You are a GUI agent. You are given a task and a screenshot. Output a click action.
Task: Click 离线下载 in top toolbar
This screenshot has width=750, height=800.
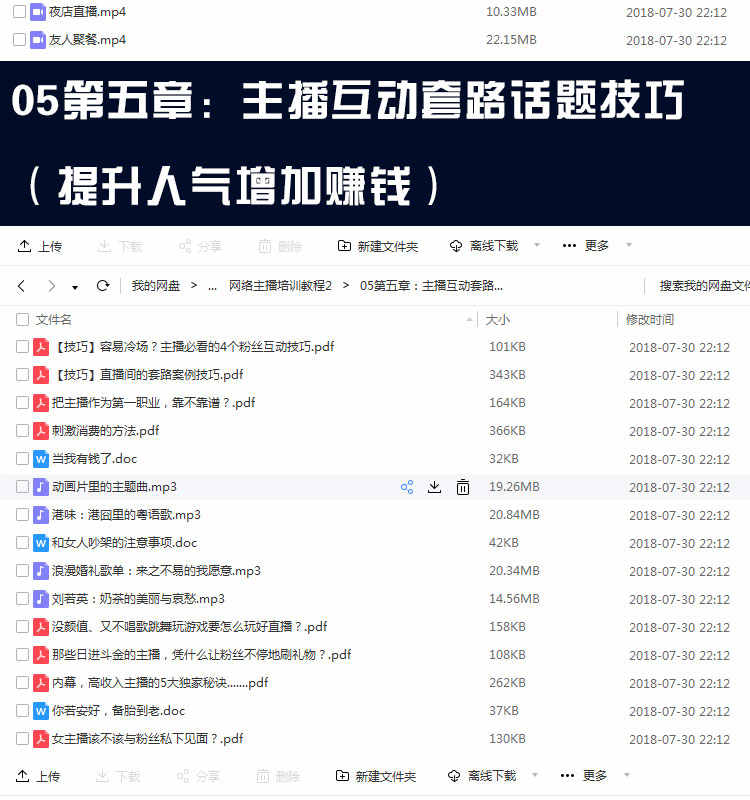click(x=484, y=246)
